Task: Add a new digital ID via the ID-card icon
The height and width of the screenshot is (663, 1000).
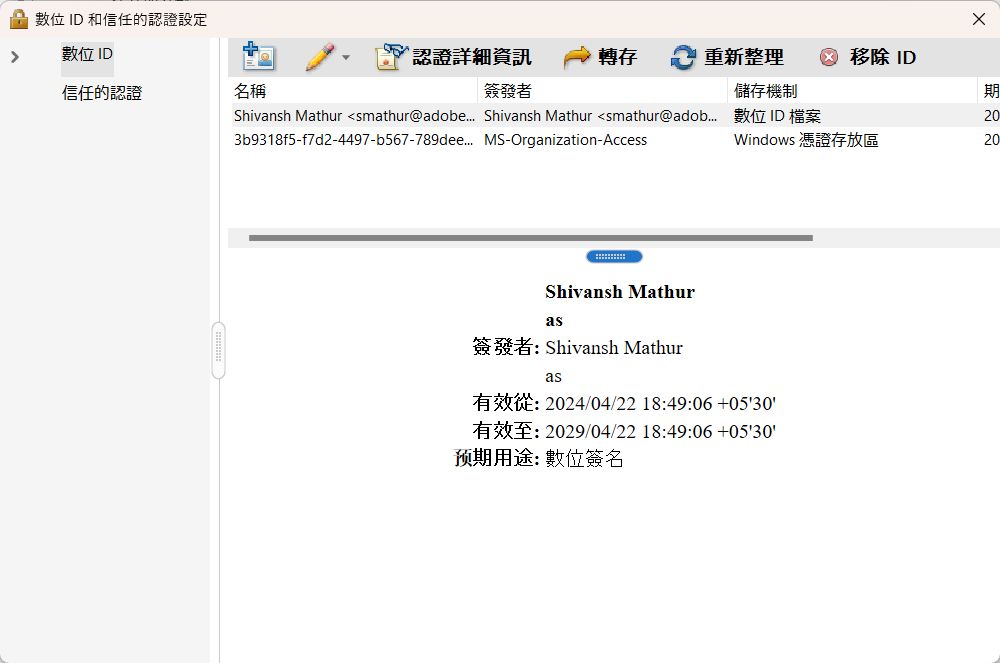Action: point(258,57)
